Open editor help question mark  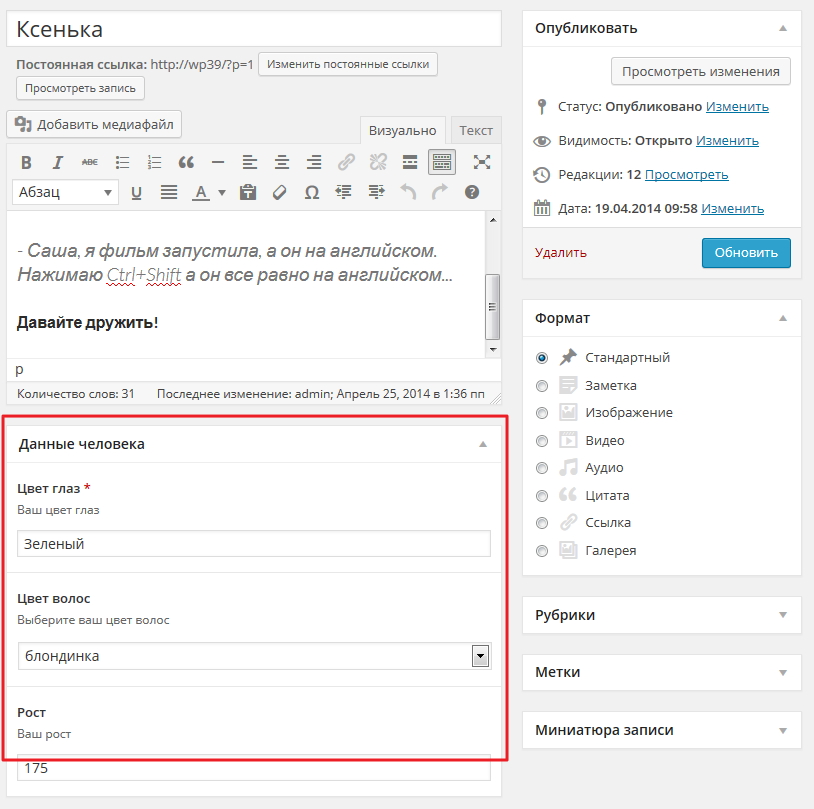(x=471, y=193)
